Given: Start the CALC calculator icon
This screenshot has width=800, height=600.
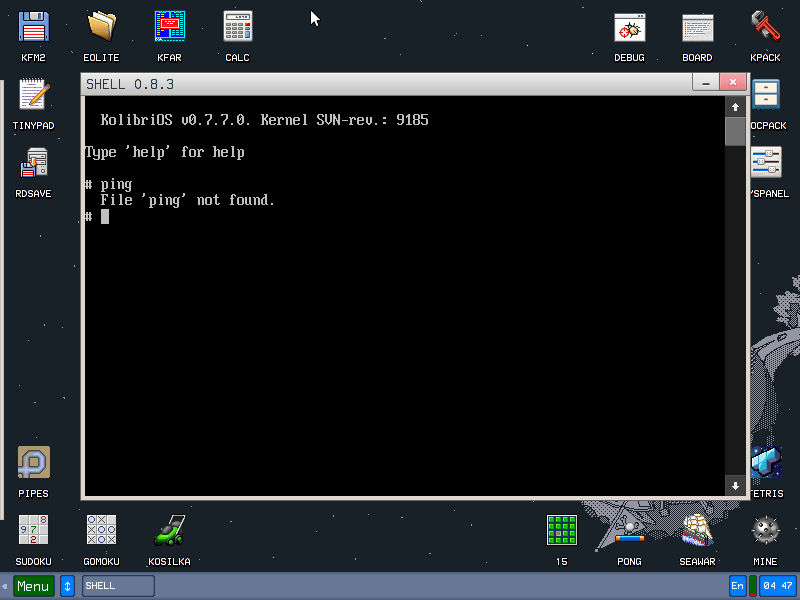Looking at the screenshot, I should [238, 27].
